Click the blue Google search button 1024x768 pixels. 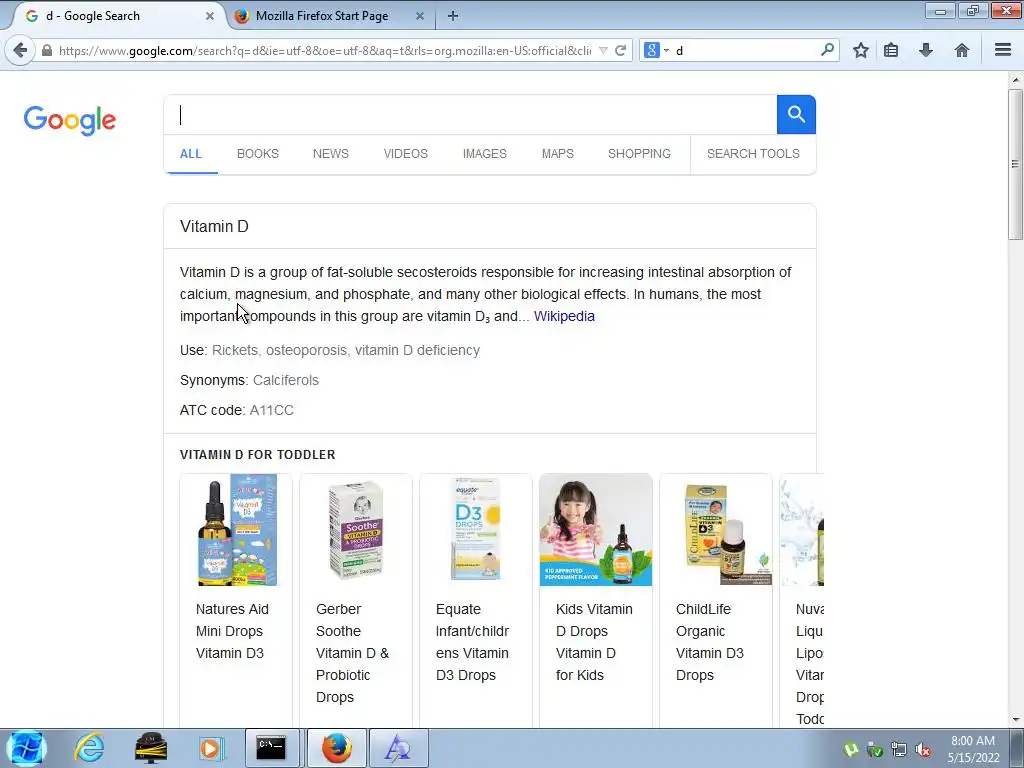point(796,114)
